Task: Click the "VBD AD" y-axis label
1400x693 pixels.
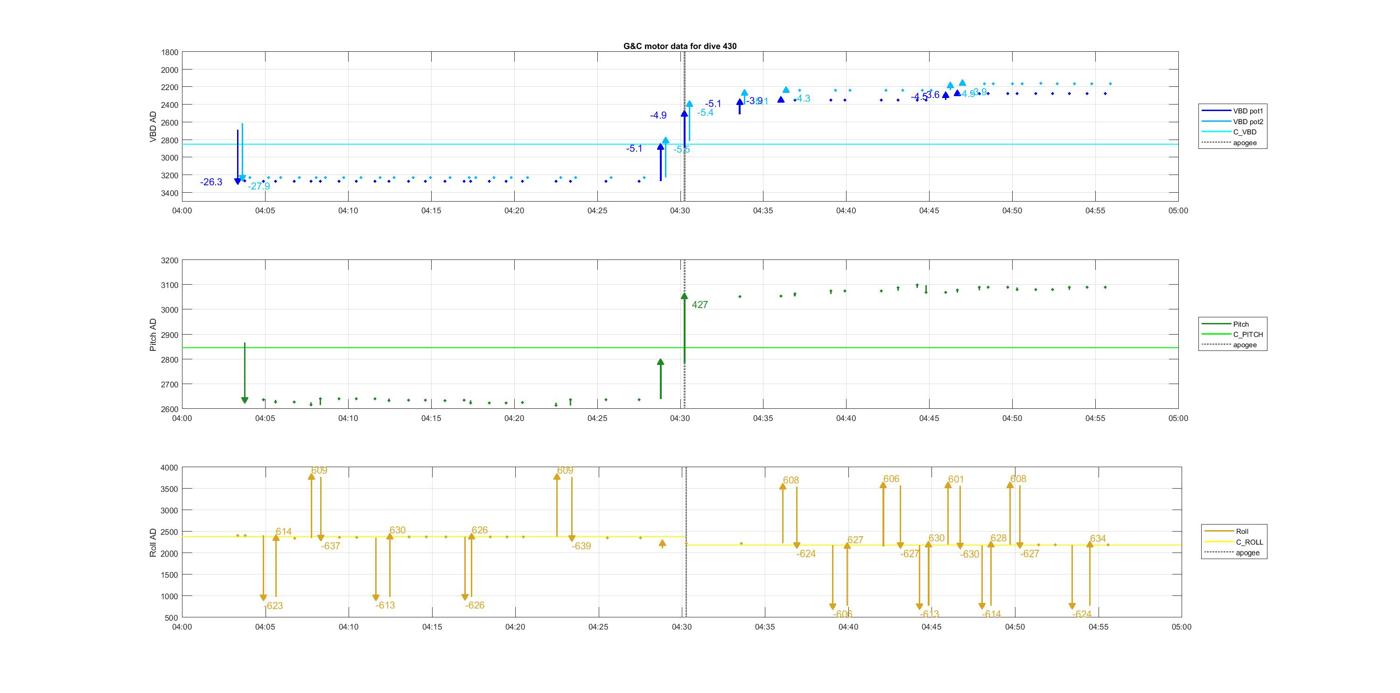Action: point(153,126)
